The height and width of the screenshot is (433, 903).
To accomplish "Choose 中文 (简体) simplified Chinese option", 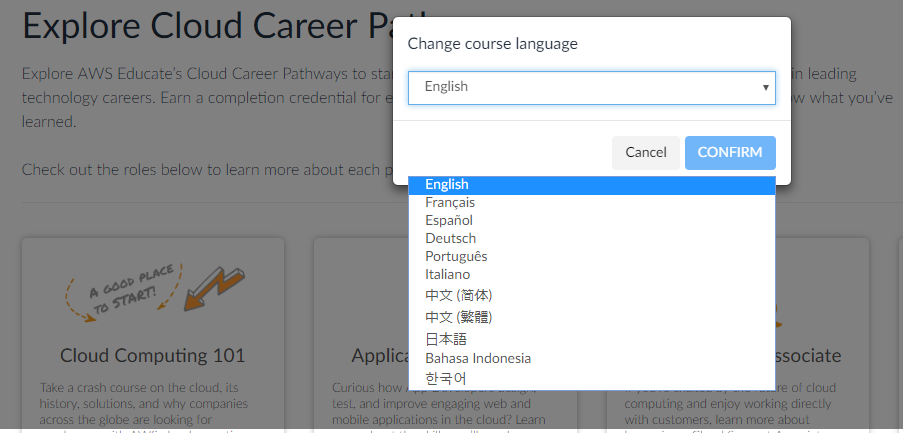I will click(x=591, y=295).
